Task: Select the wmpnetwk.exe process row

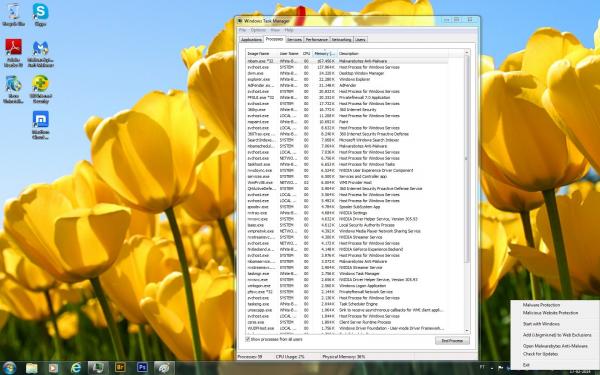Action: [347, 231]
